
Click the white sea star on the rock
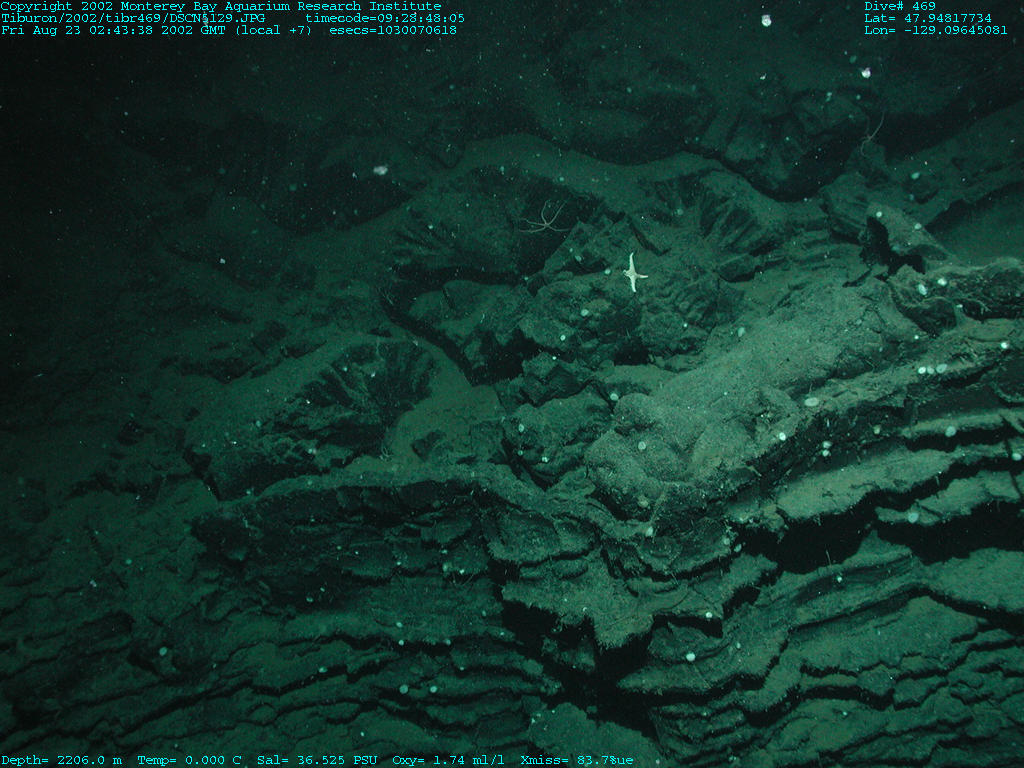(x=634, y=272)
